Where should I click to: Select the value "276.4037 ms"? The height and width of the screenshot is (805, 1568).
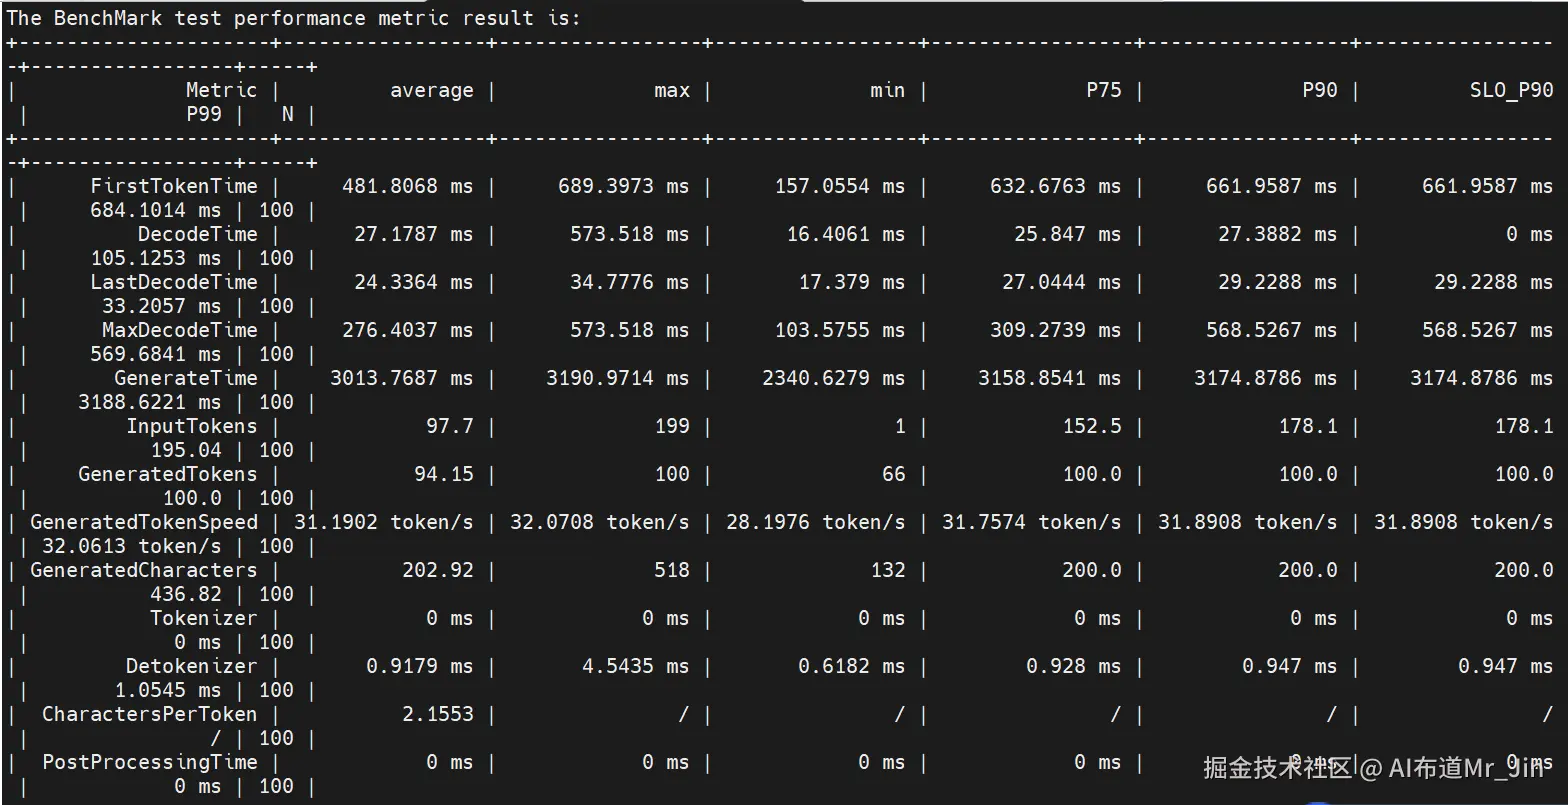pyautogui.click(x=407, y=330)
